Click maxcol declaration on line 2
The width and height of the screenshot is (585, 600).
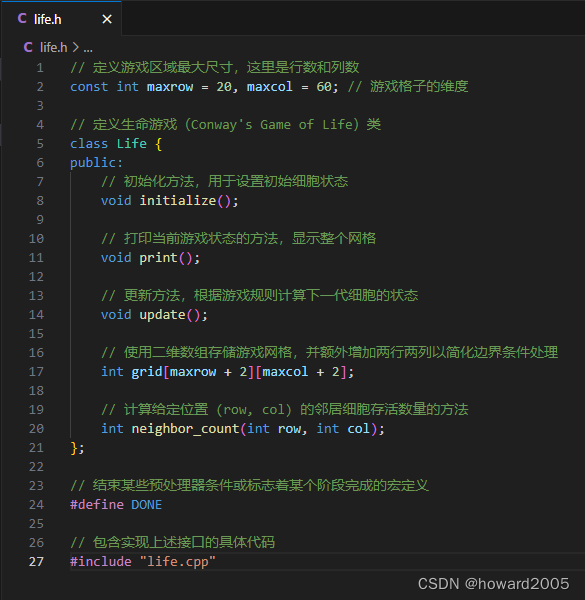coord(270,87)
